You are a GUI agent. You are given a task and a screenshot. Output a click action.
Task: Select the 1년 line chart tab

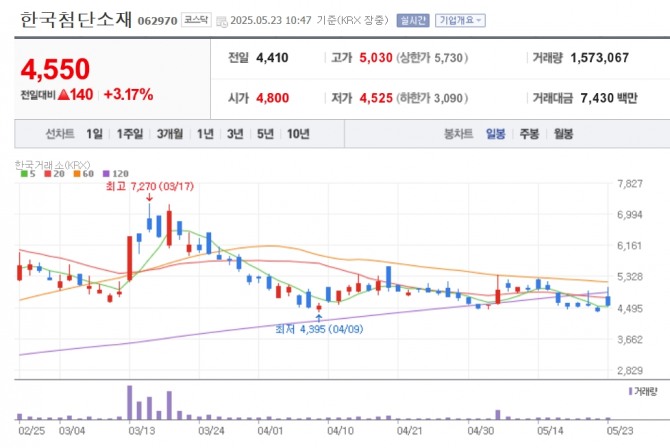tap(205, 134)
